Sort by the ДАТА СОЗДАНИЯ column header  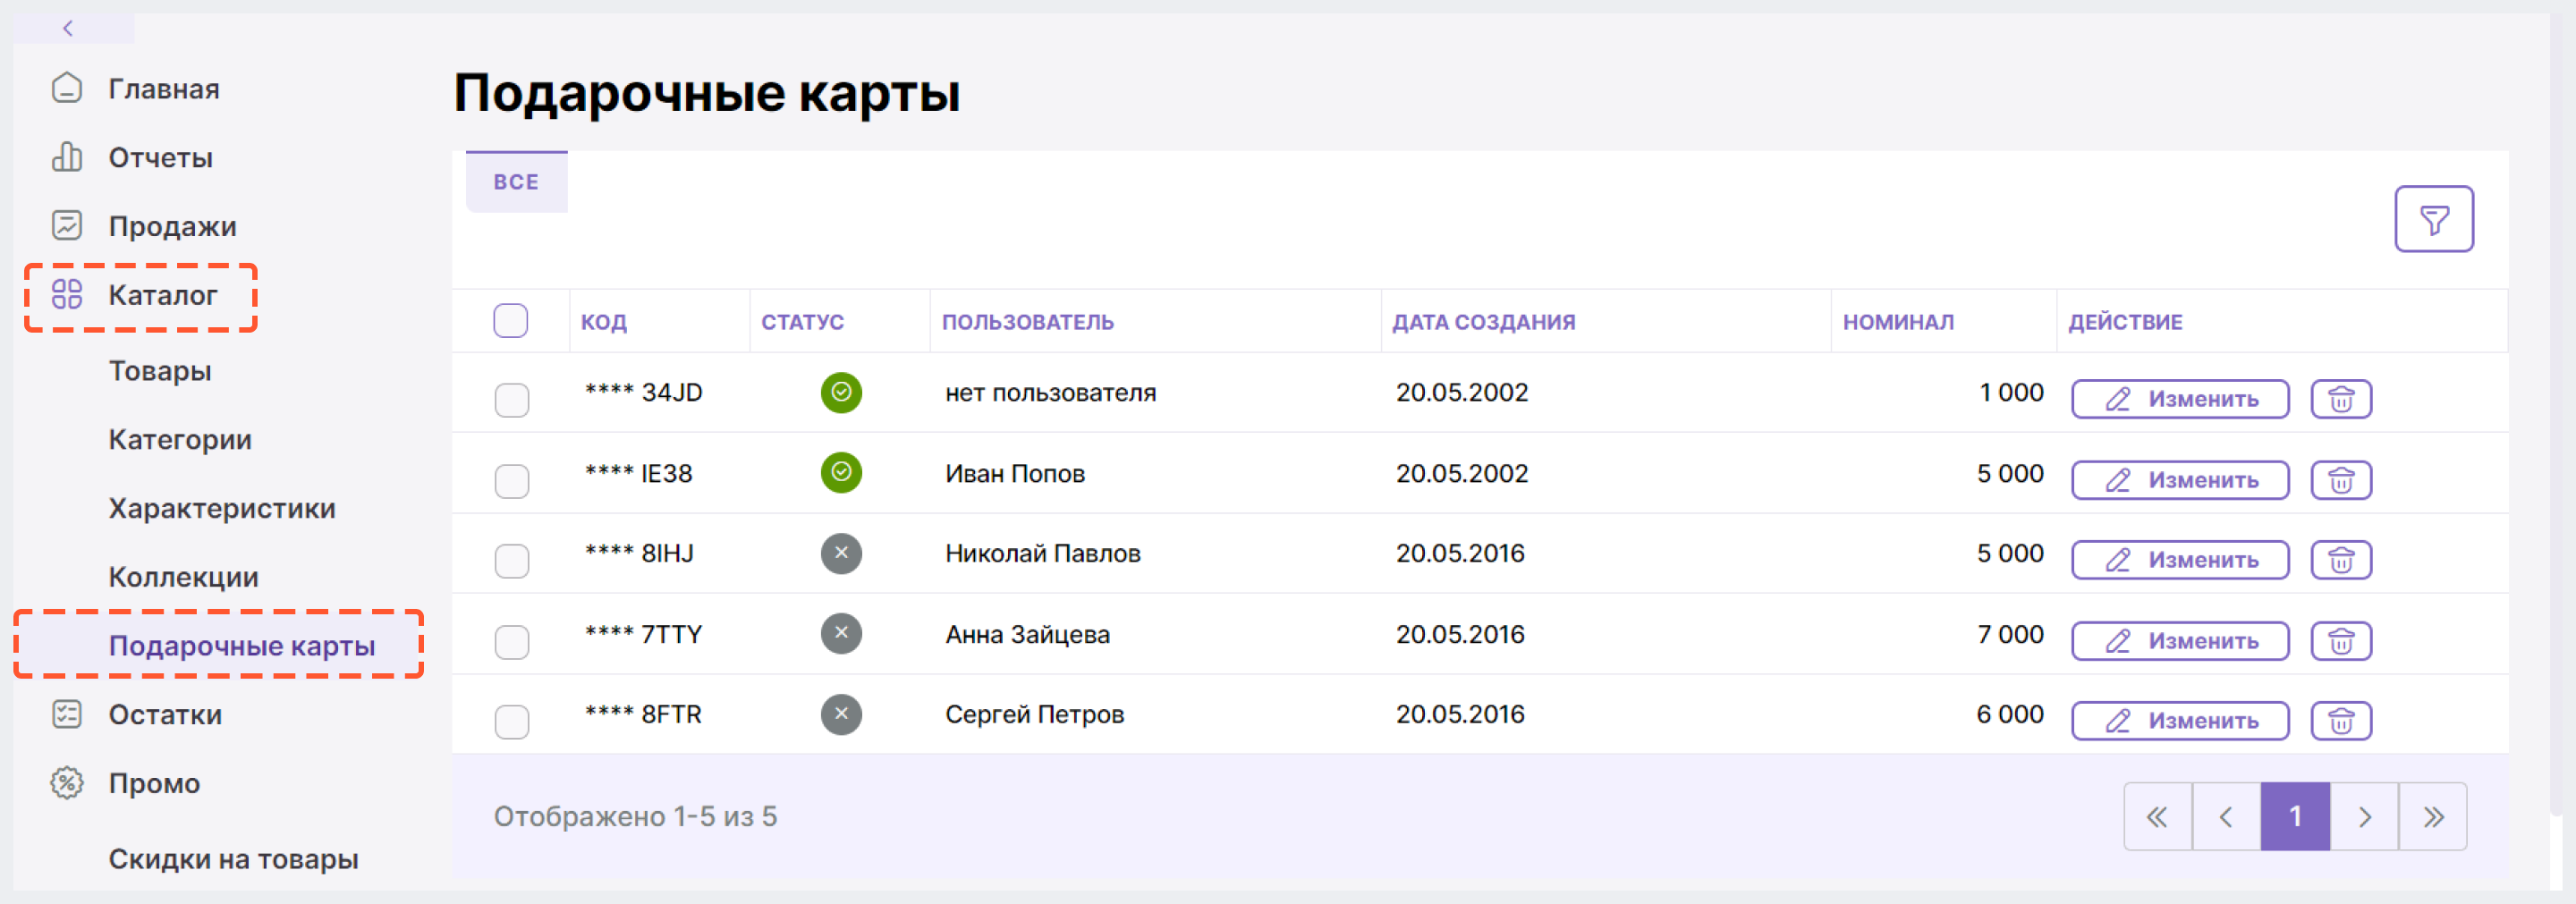pyautogui.click(x=1483, y=322)
